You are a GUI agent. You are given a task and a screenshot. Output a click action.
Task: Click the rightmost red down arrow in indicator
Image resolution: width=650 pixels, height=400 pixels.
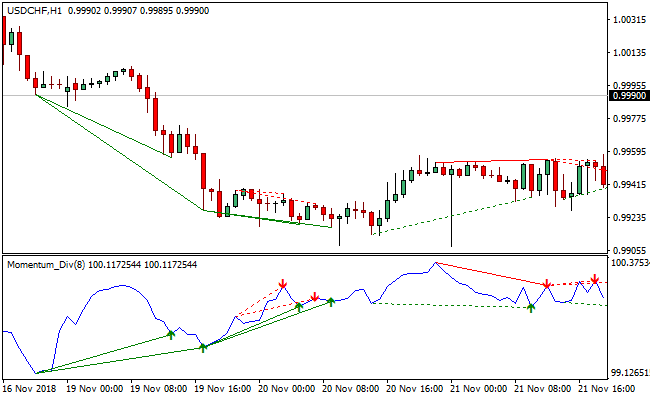point(595,279)
